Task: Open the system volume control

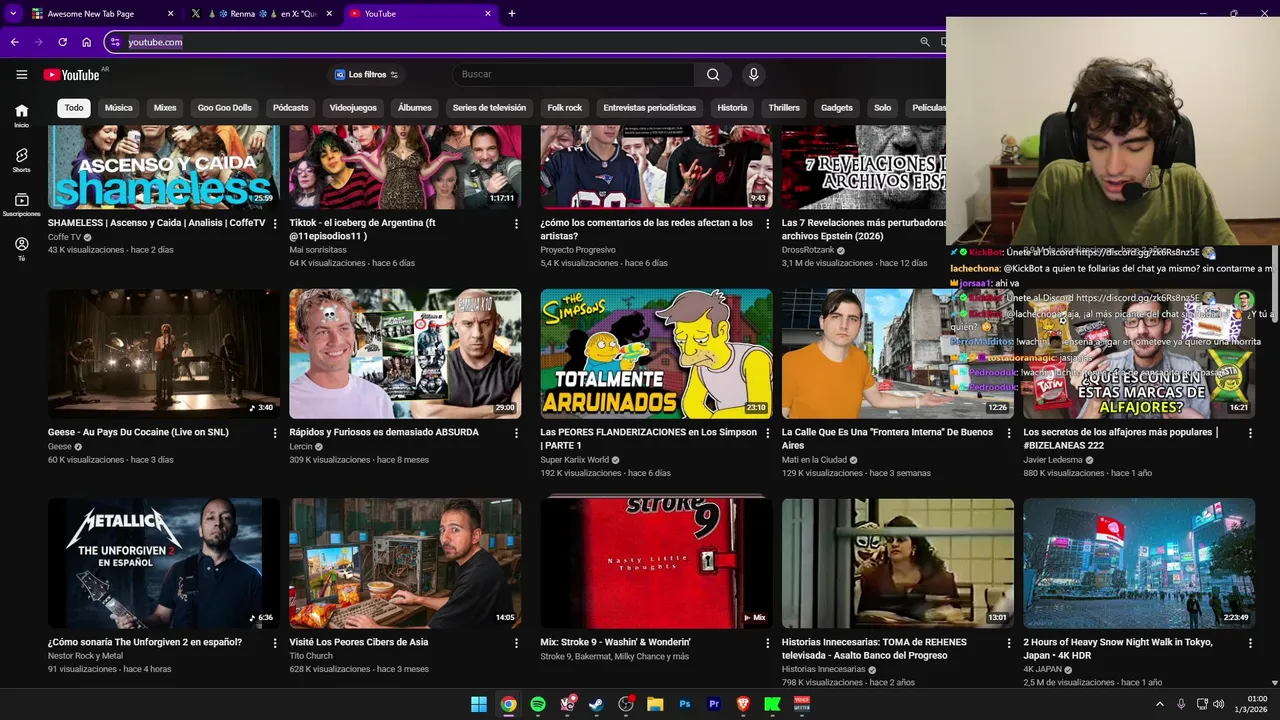Action: (x=1218, y=704)
